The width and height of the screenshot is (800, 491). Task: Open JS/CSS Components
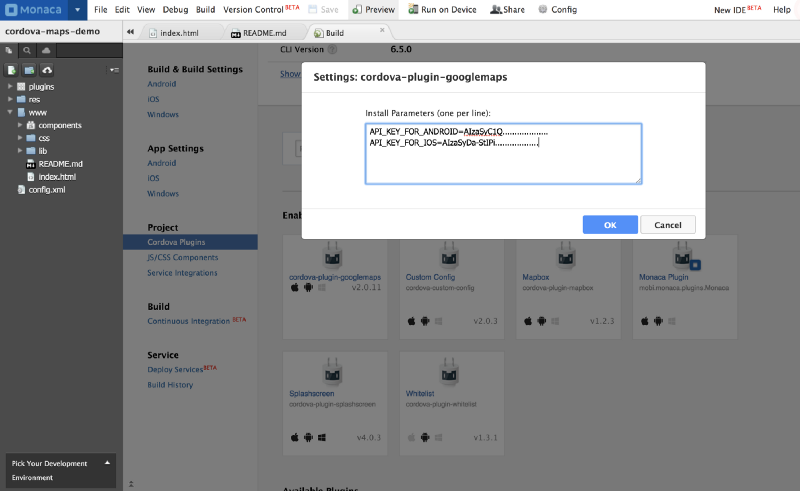pos(183,257)
